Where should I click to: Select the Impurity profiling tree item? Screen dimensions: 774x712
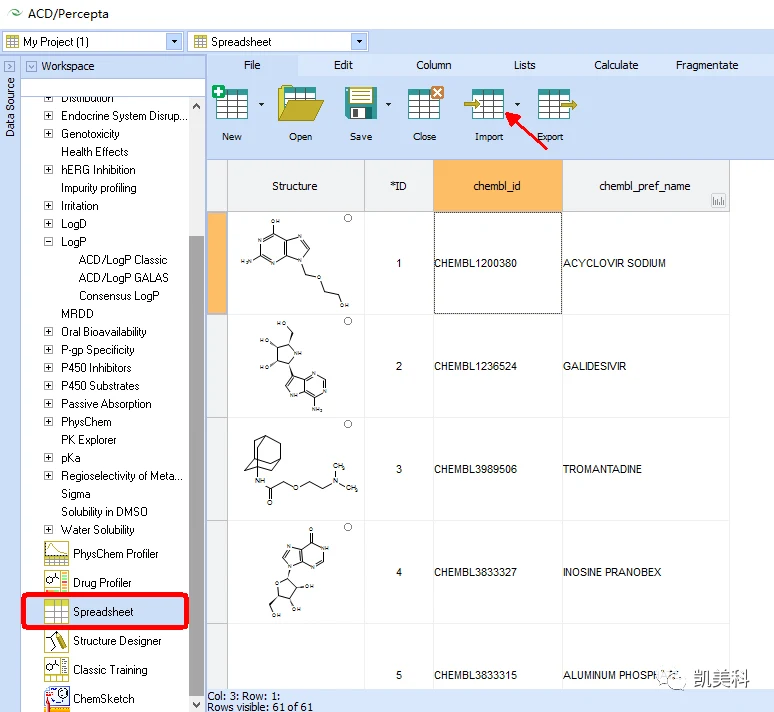[99, 188]
